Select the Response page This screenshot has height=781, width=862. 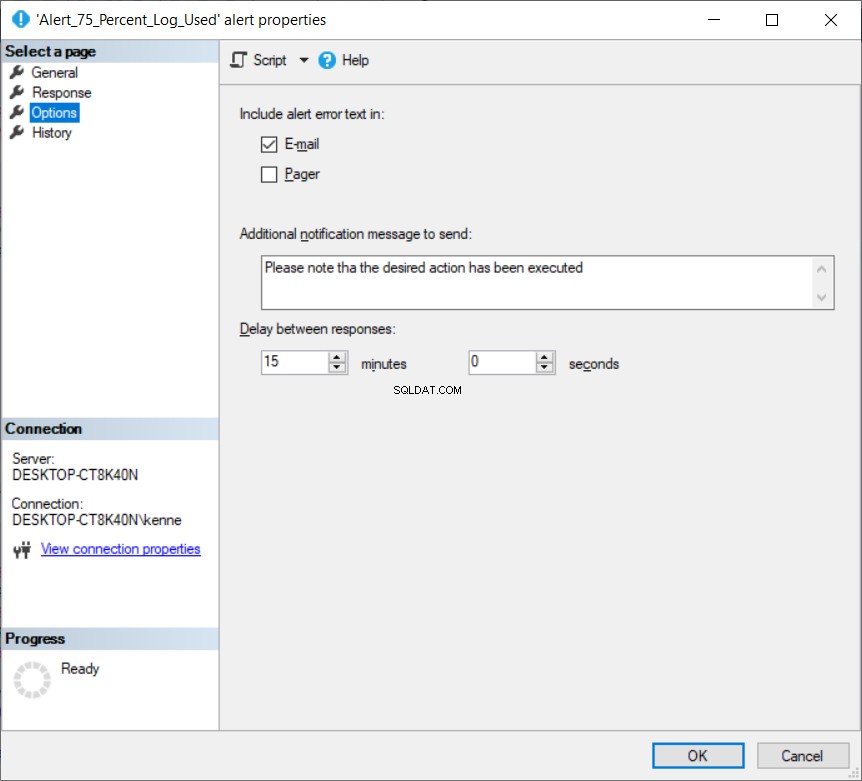coord(62,92)
